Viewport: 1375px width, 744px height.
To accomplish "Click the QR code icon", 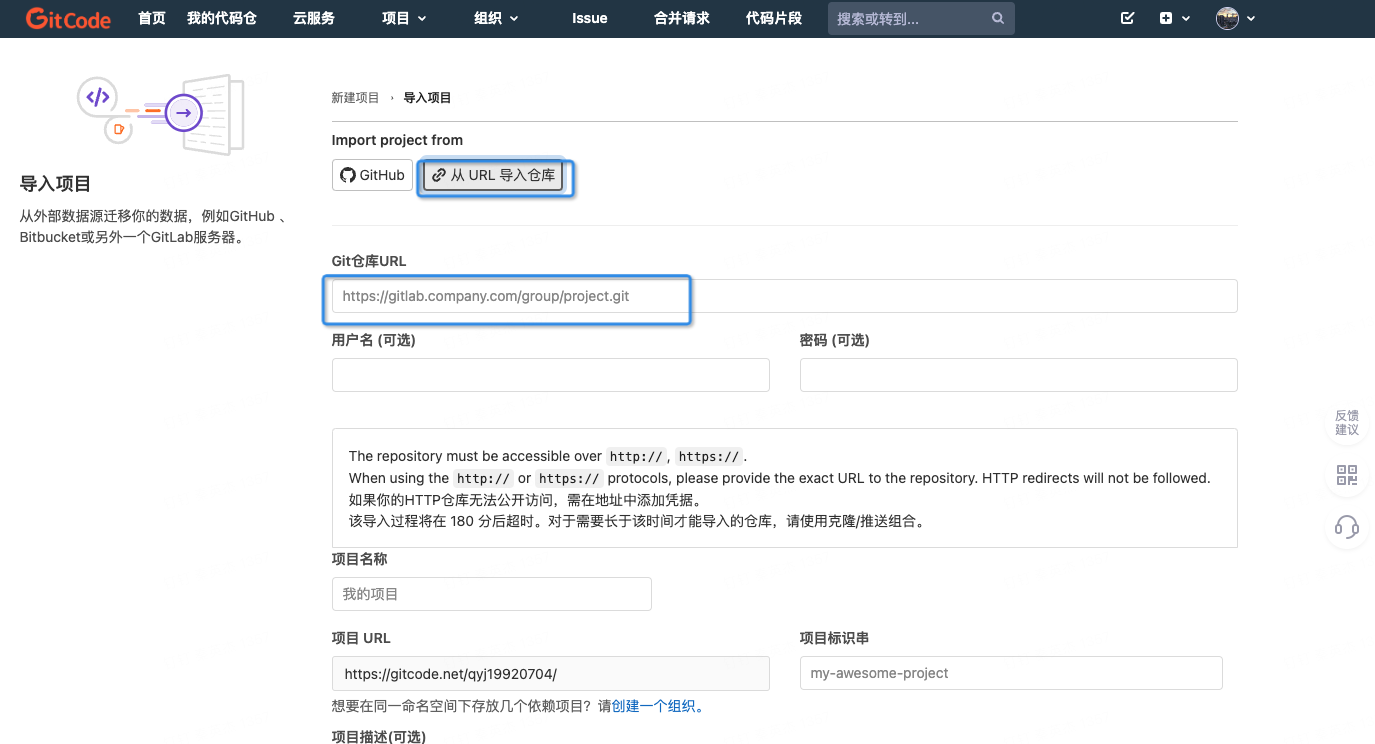I will pos(1346,476).
